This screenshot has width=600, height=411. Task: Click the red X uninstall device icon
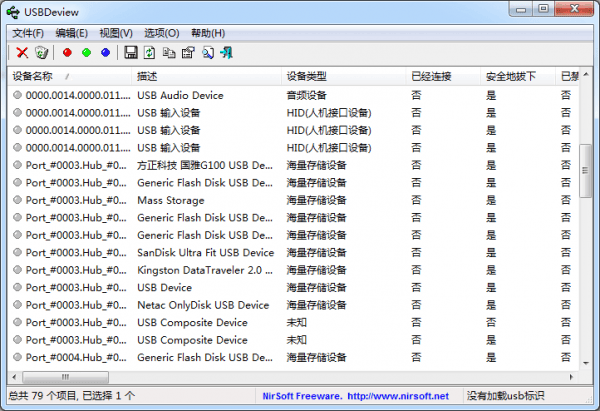click(x=22, y=52)
